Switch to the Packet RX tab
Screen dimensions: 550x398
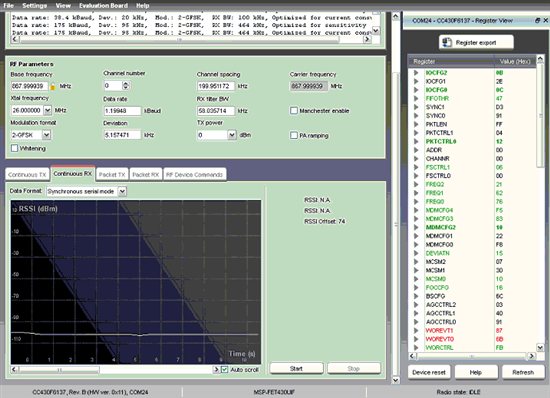[x=146, y=175]
